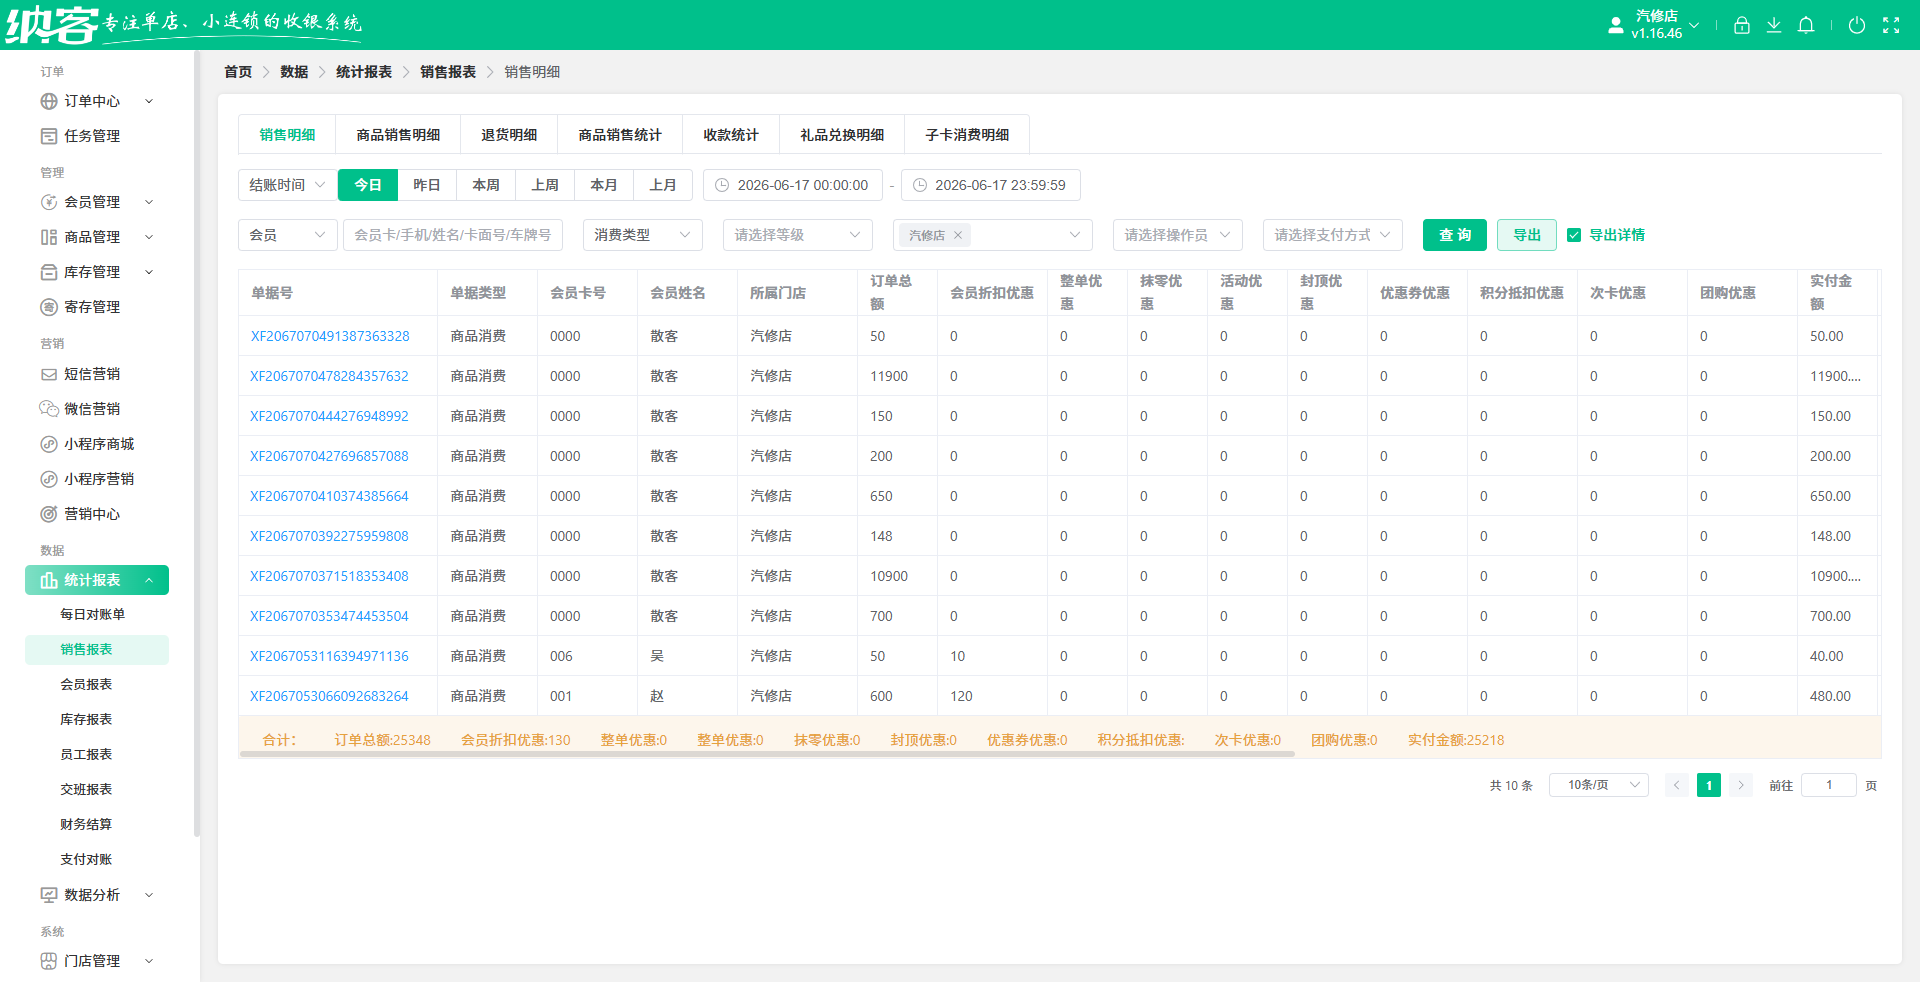Click the user avatar icon in header

click(1615, 25)
